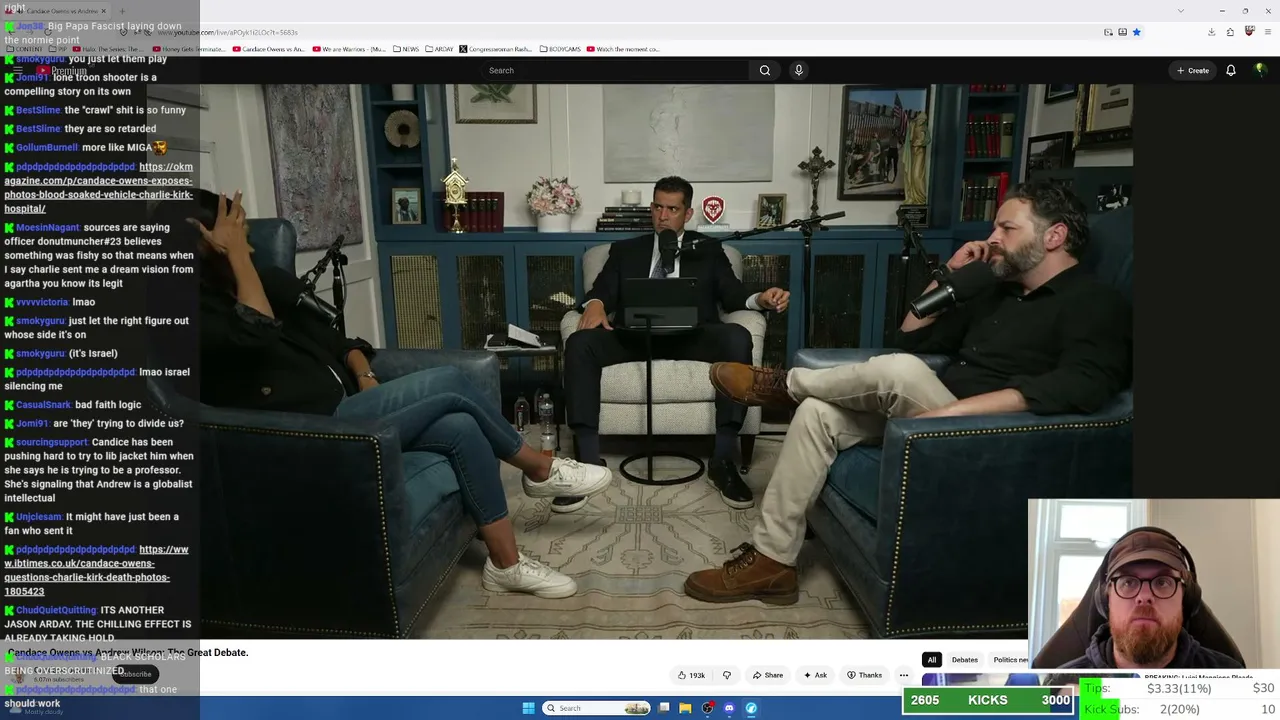Focus the YouTube search field

tap(615, 70)
